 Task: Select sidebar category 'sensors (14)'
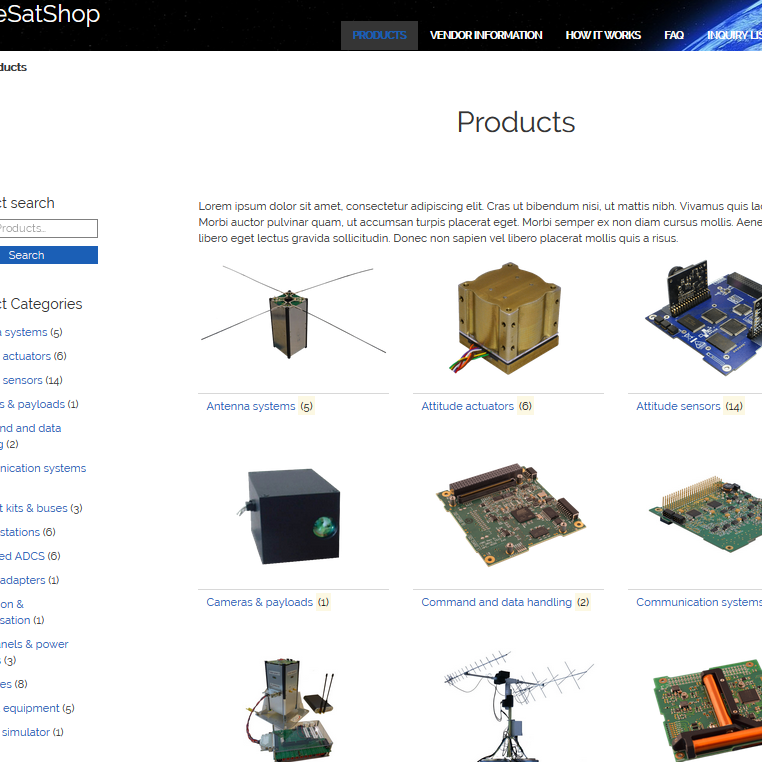[x=31, y=380]
